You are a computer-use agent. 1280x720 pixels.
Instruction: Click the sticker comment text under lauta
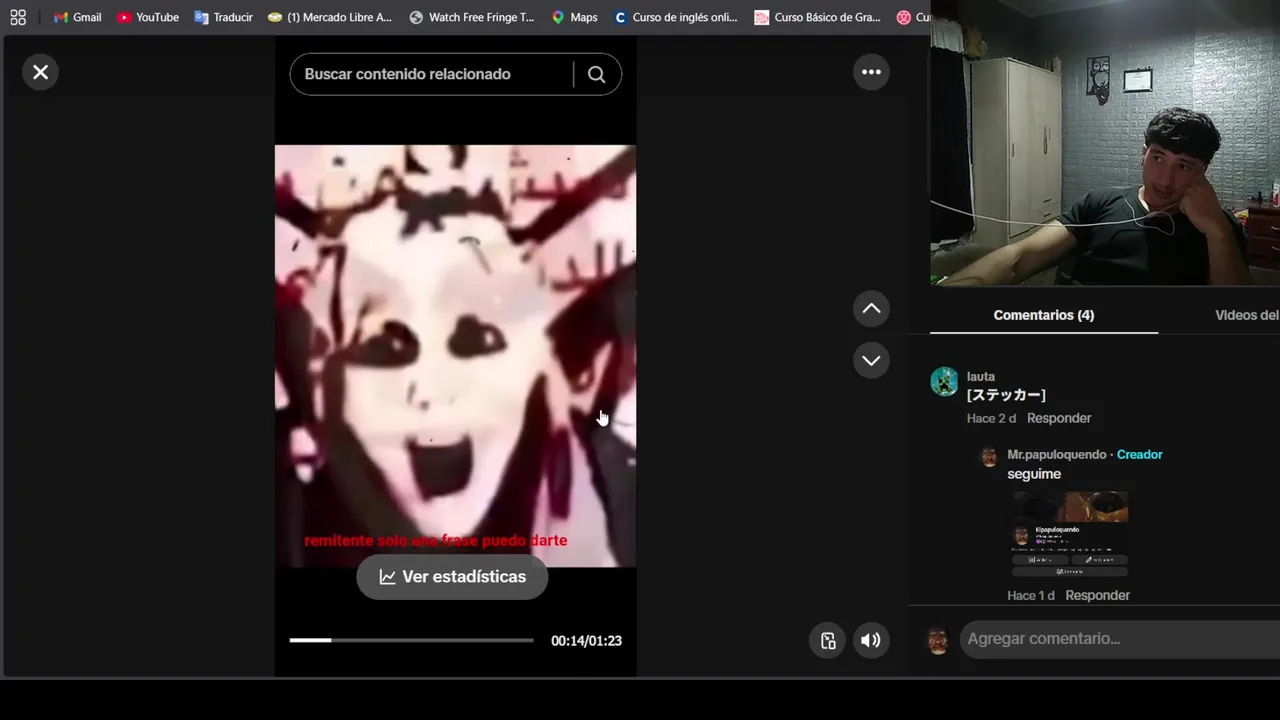(x=1006, y=395)
